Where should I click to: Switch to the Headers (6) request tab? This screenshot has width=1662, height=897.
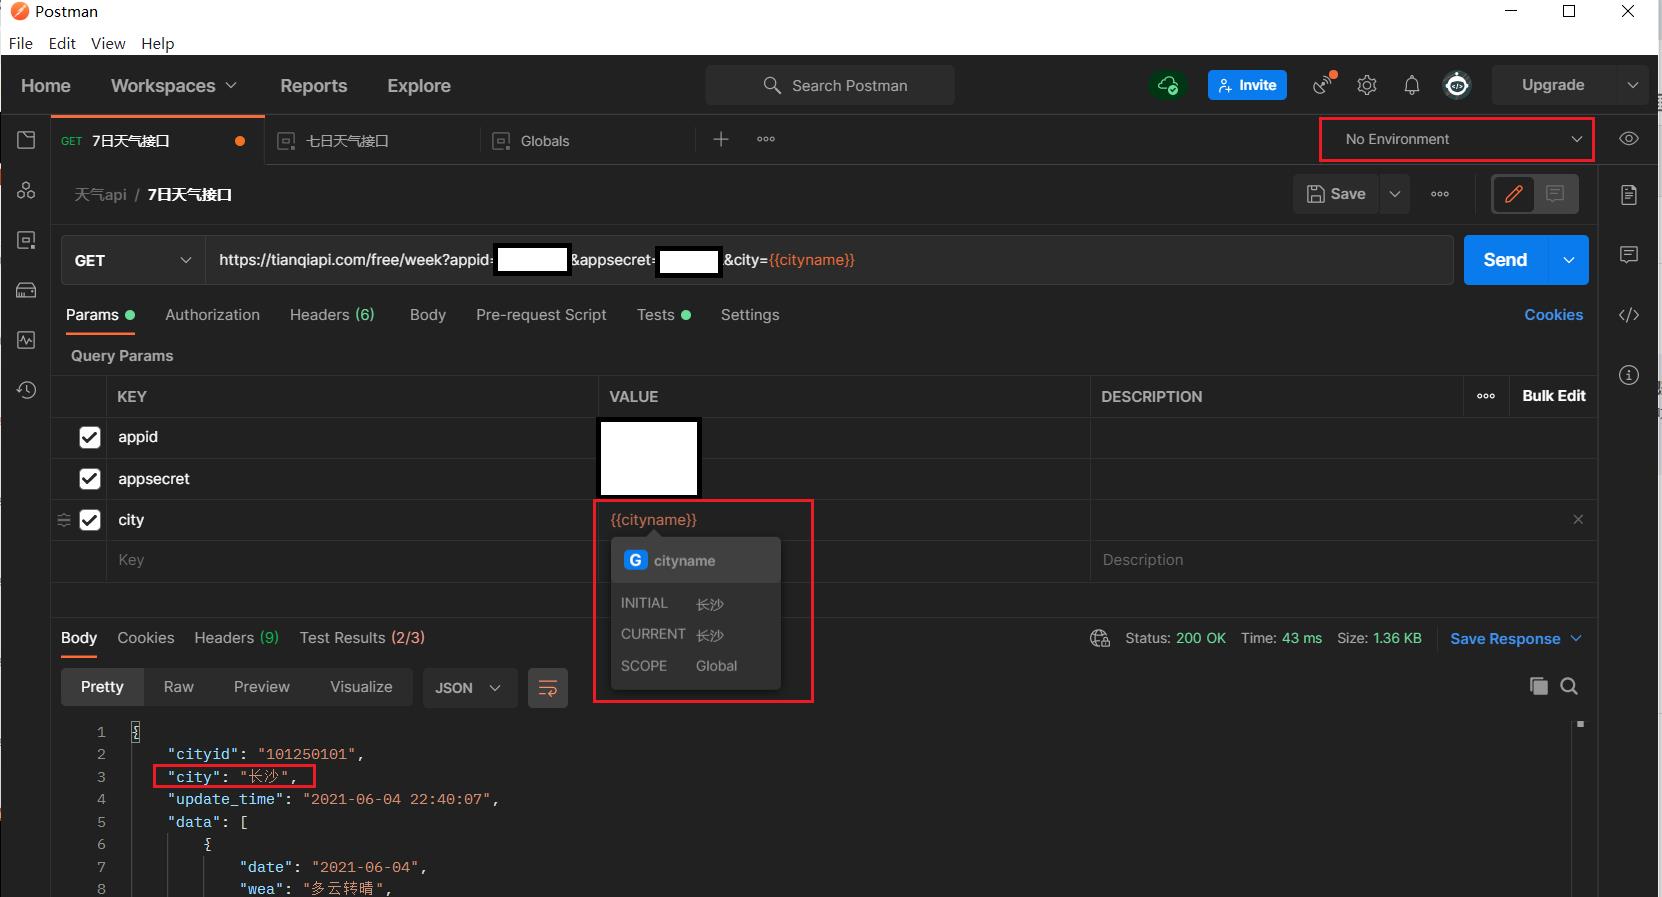(332, 314)
